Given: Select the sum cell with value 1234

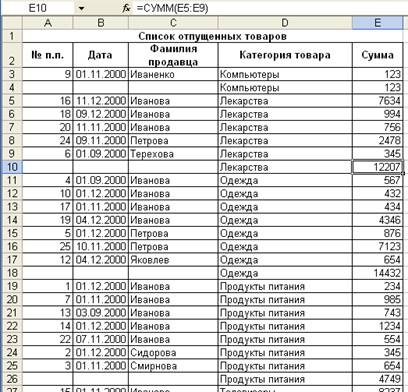Looking at the screenshot, I should click(x=377, y=326).
